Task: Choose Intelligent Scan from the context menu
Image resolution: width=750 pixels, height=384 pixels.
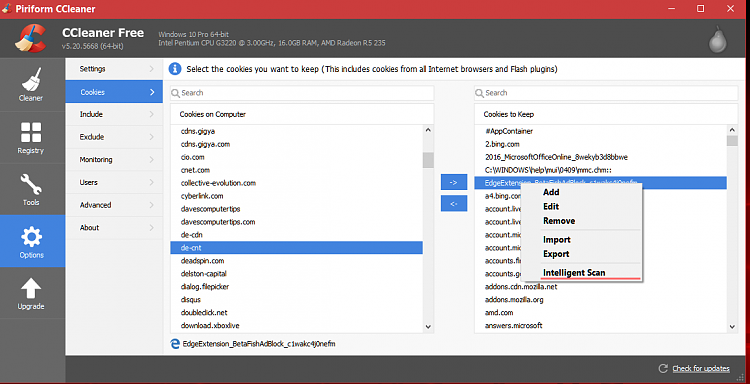Action: pos(574,273)
